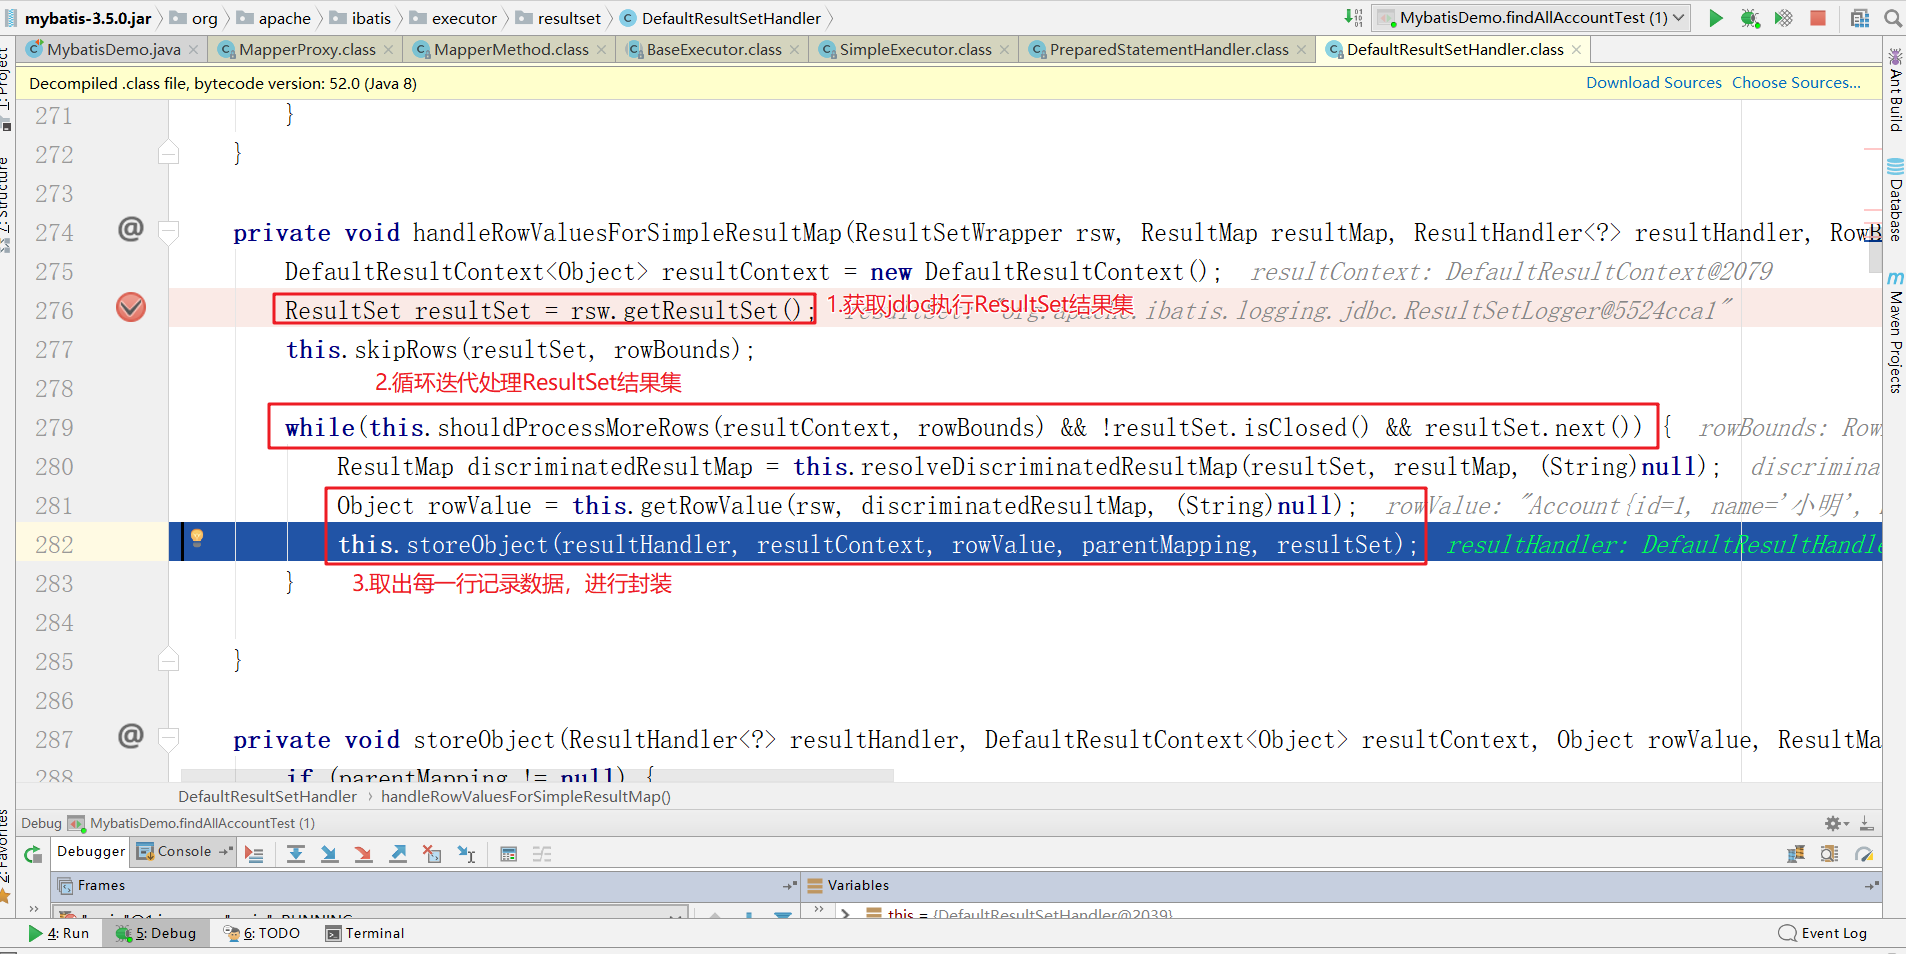Drop the current frame

click(x=432, y=855)
